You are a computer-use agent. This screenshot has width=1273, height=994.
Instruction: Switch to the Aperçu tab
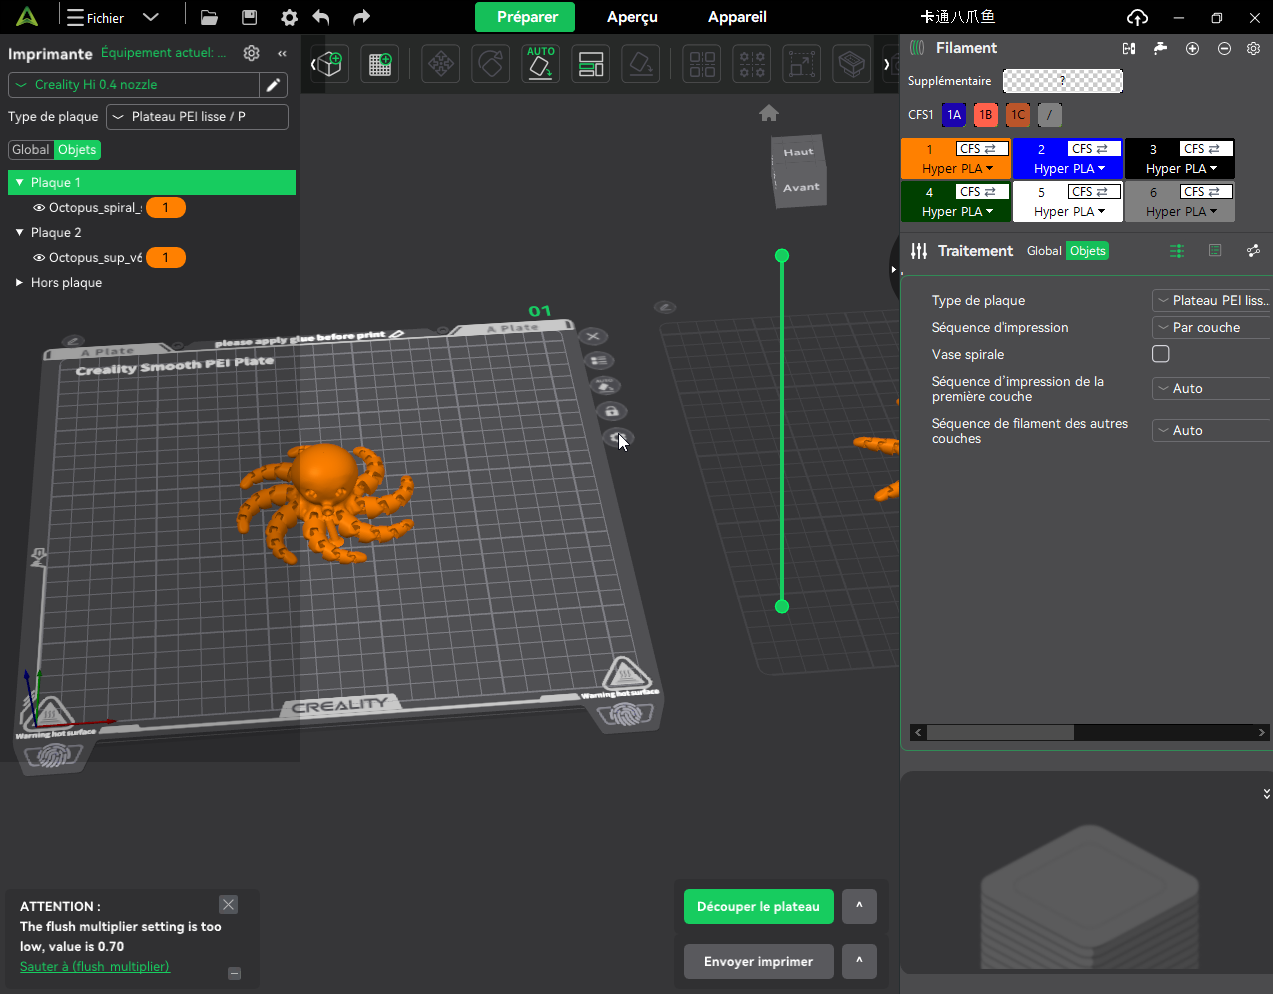click(x=632, y=17)
